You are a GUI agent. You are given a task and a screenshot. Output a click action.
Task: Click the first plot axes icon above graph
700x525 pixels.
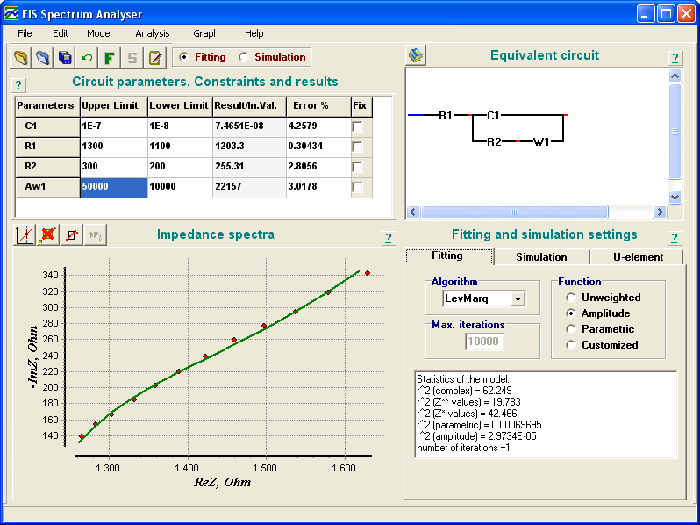pos(27,235)
